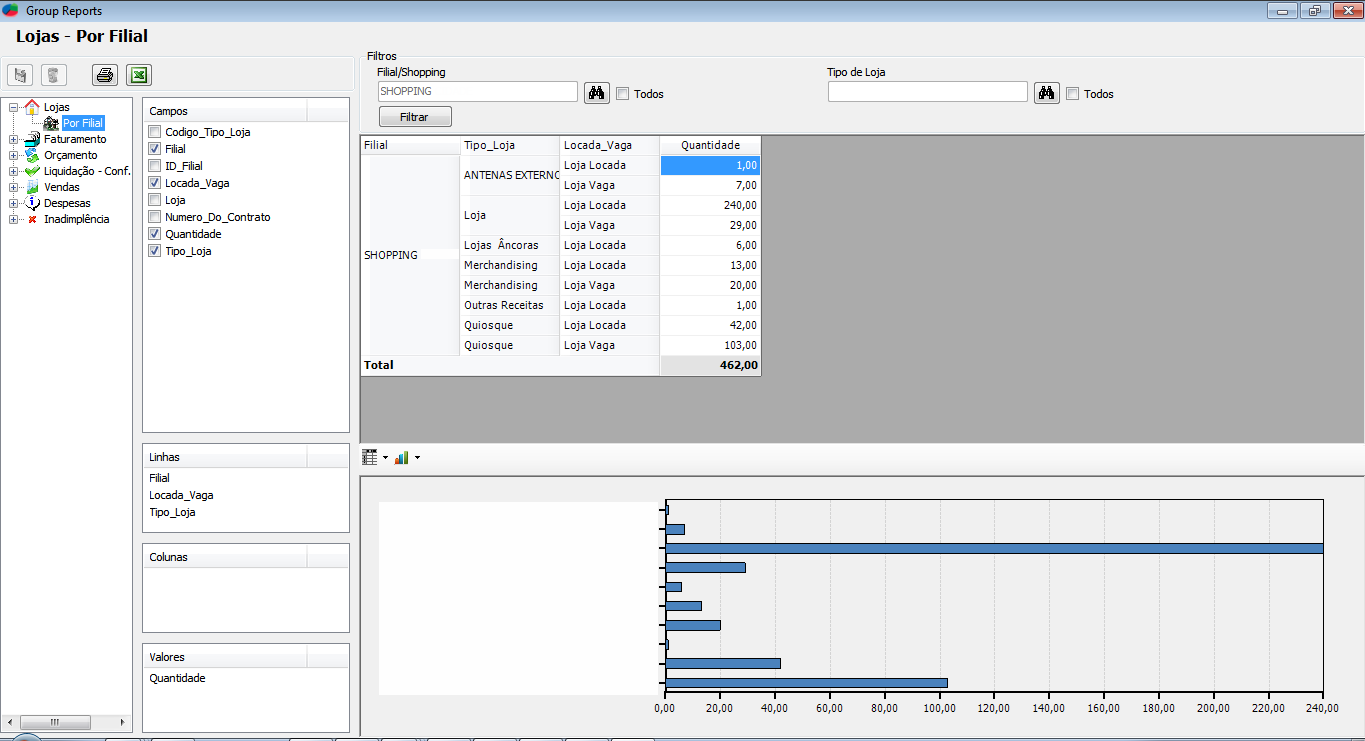Viewport: 1365px width, 741px height.
Task: Select the Despesas category label
Action: coord(67,203)
